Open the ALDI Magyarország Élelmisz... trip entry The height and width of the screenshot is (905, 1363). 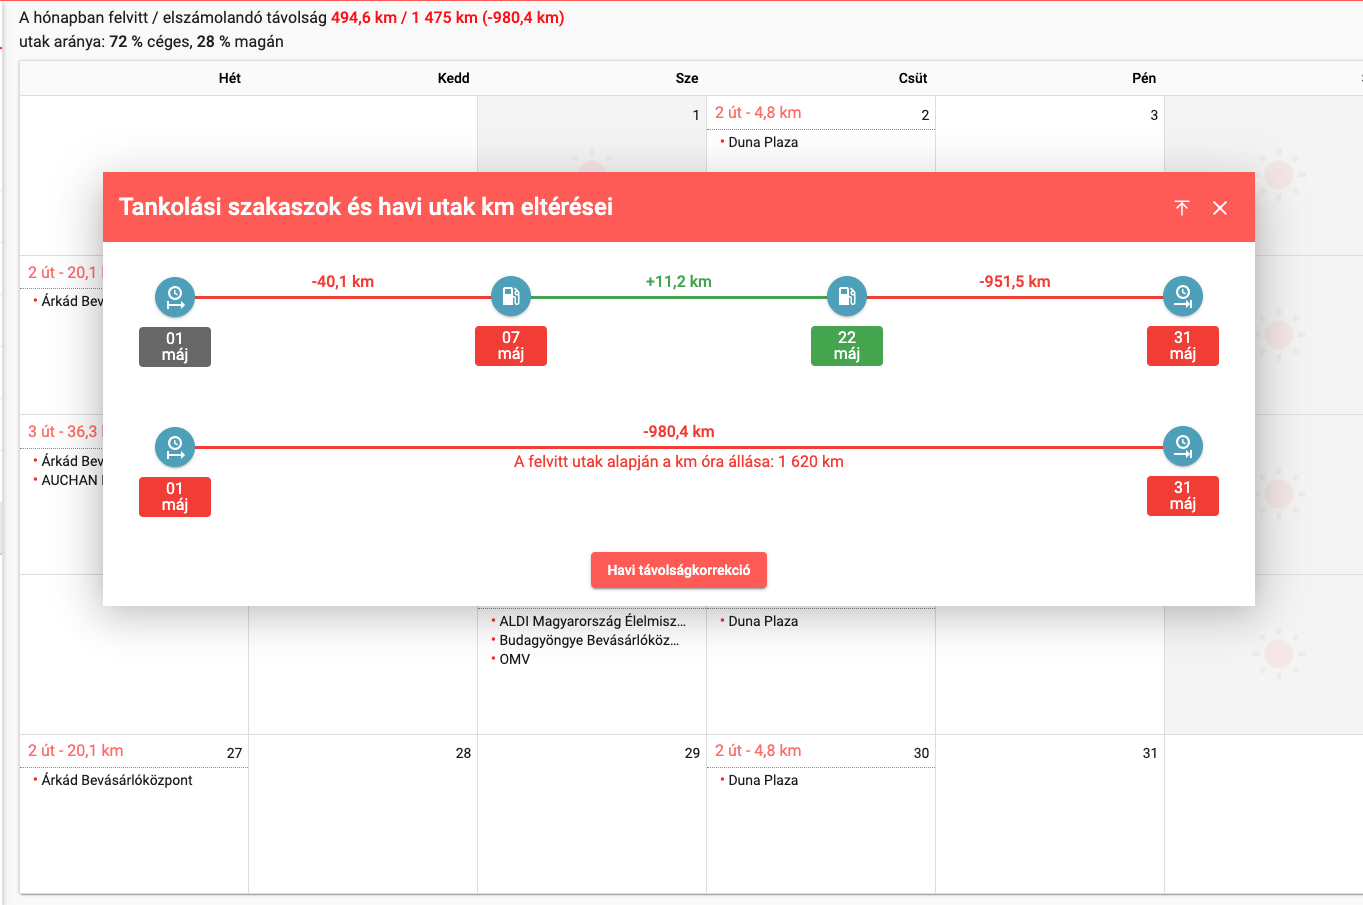coord(592,621)
